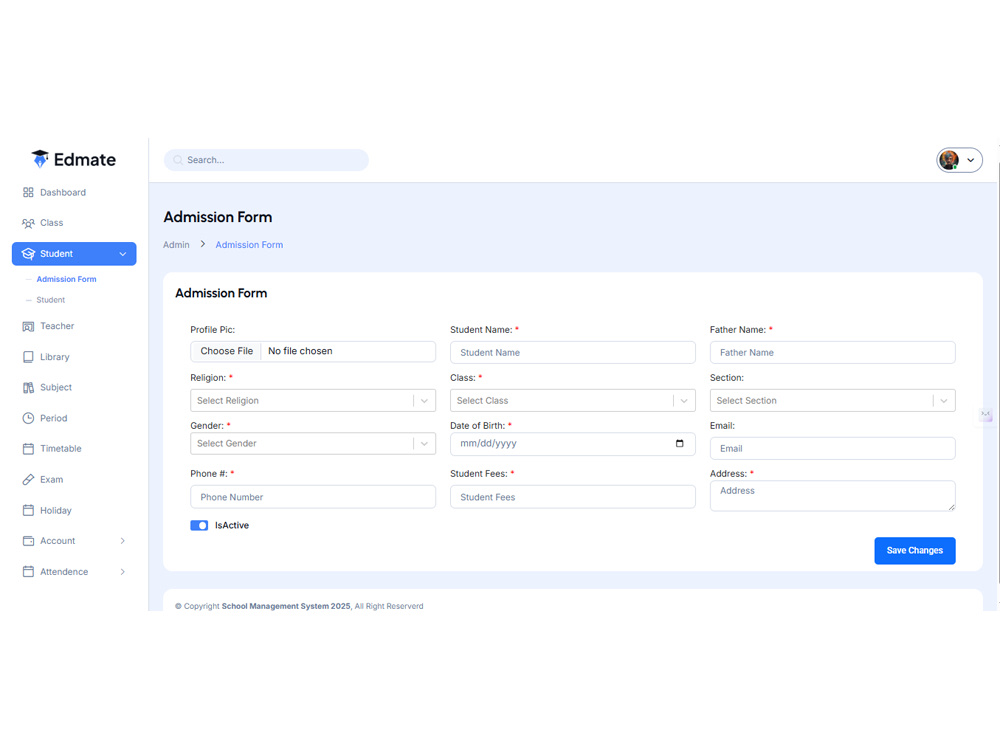
Task: Open the Class menu item
Action: 51,223
